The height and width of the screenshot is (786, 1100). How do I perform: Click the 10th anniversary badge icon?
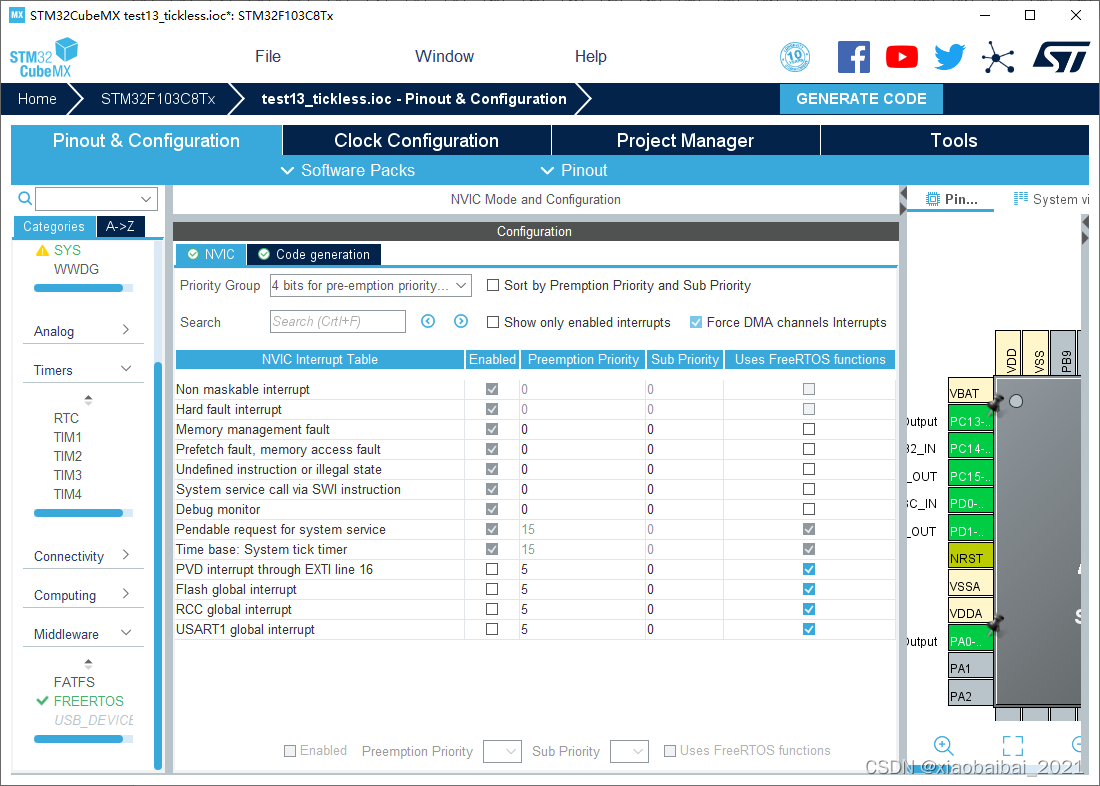pos(795,57)
